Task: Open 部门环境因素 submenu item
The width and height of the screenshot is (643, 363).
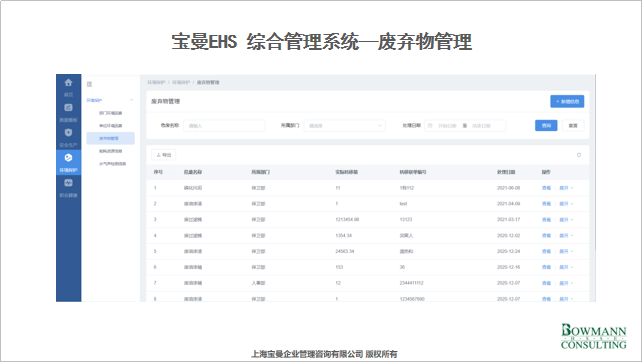Action: coord(110,113)
